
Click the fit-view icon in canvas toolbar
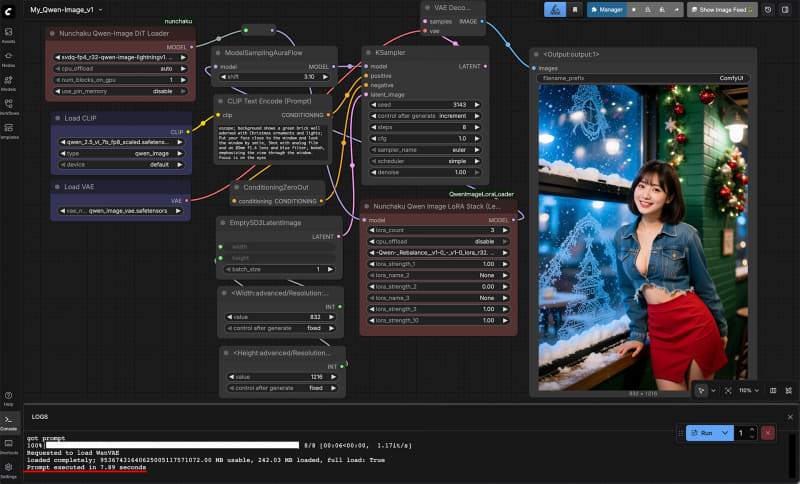pos(728,390)
